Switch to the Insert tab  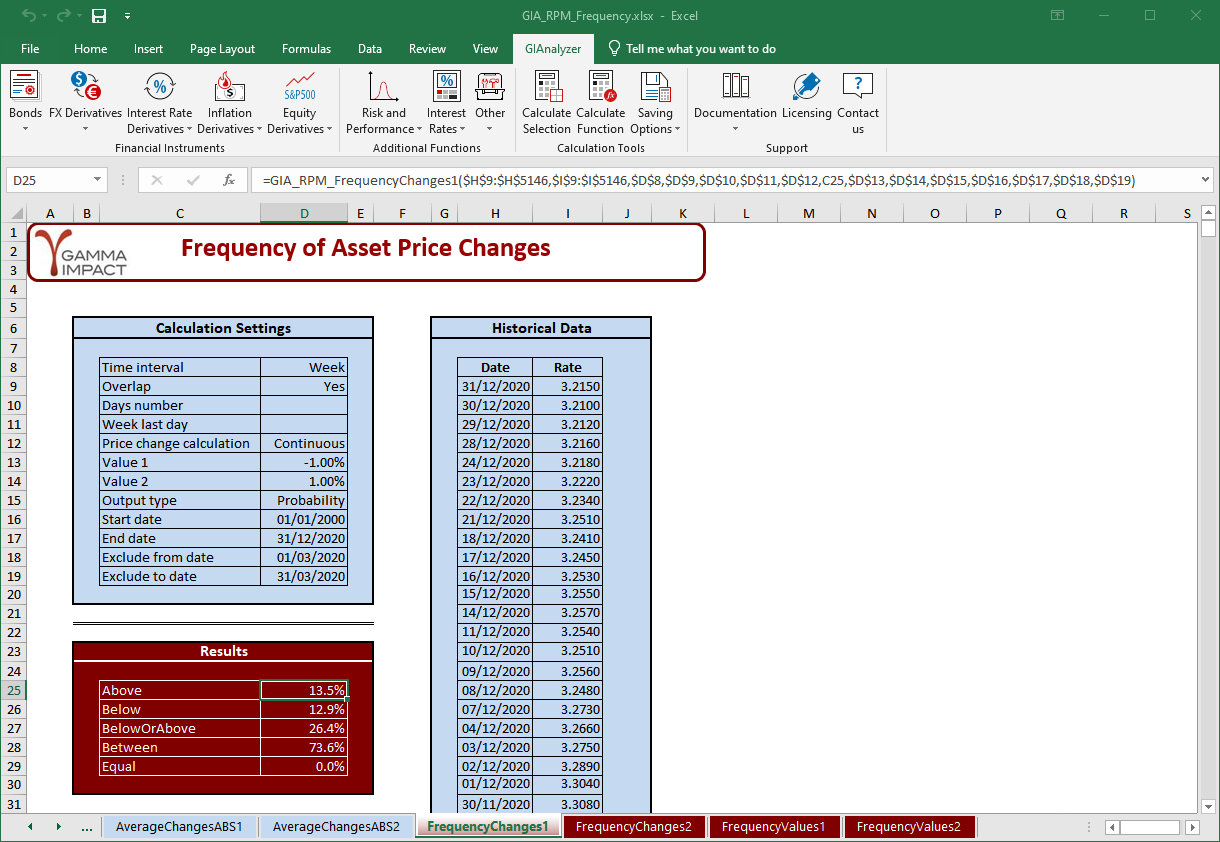148,48
